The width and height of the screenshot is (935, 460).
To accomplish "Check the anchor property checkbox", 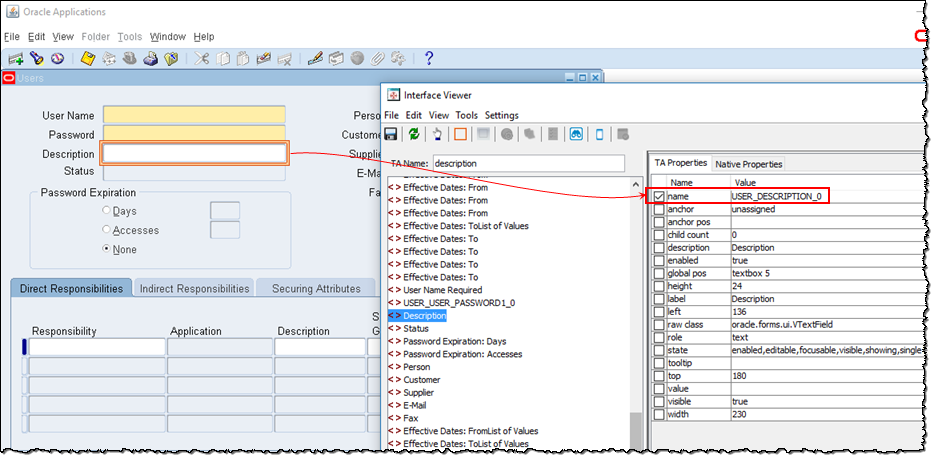I will point(659,209).
